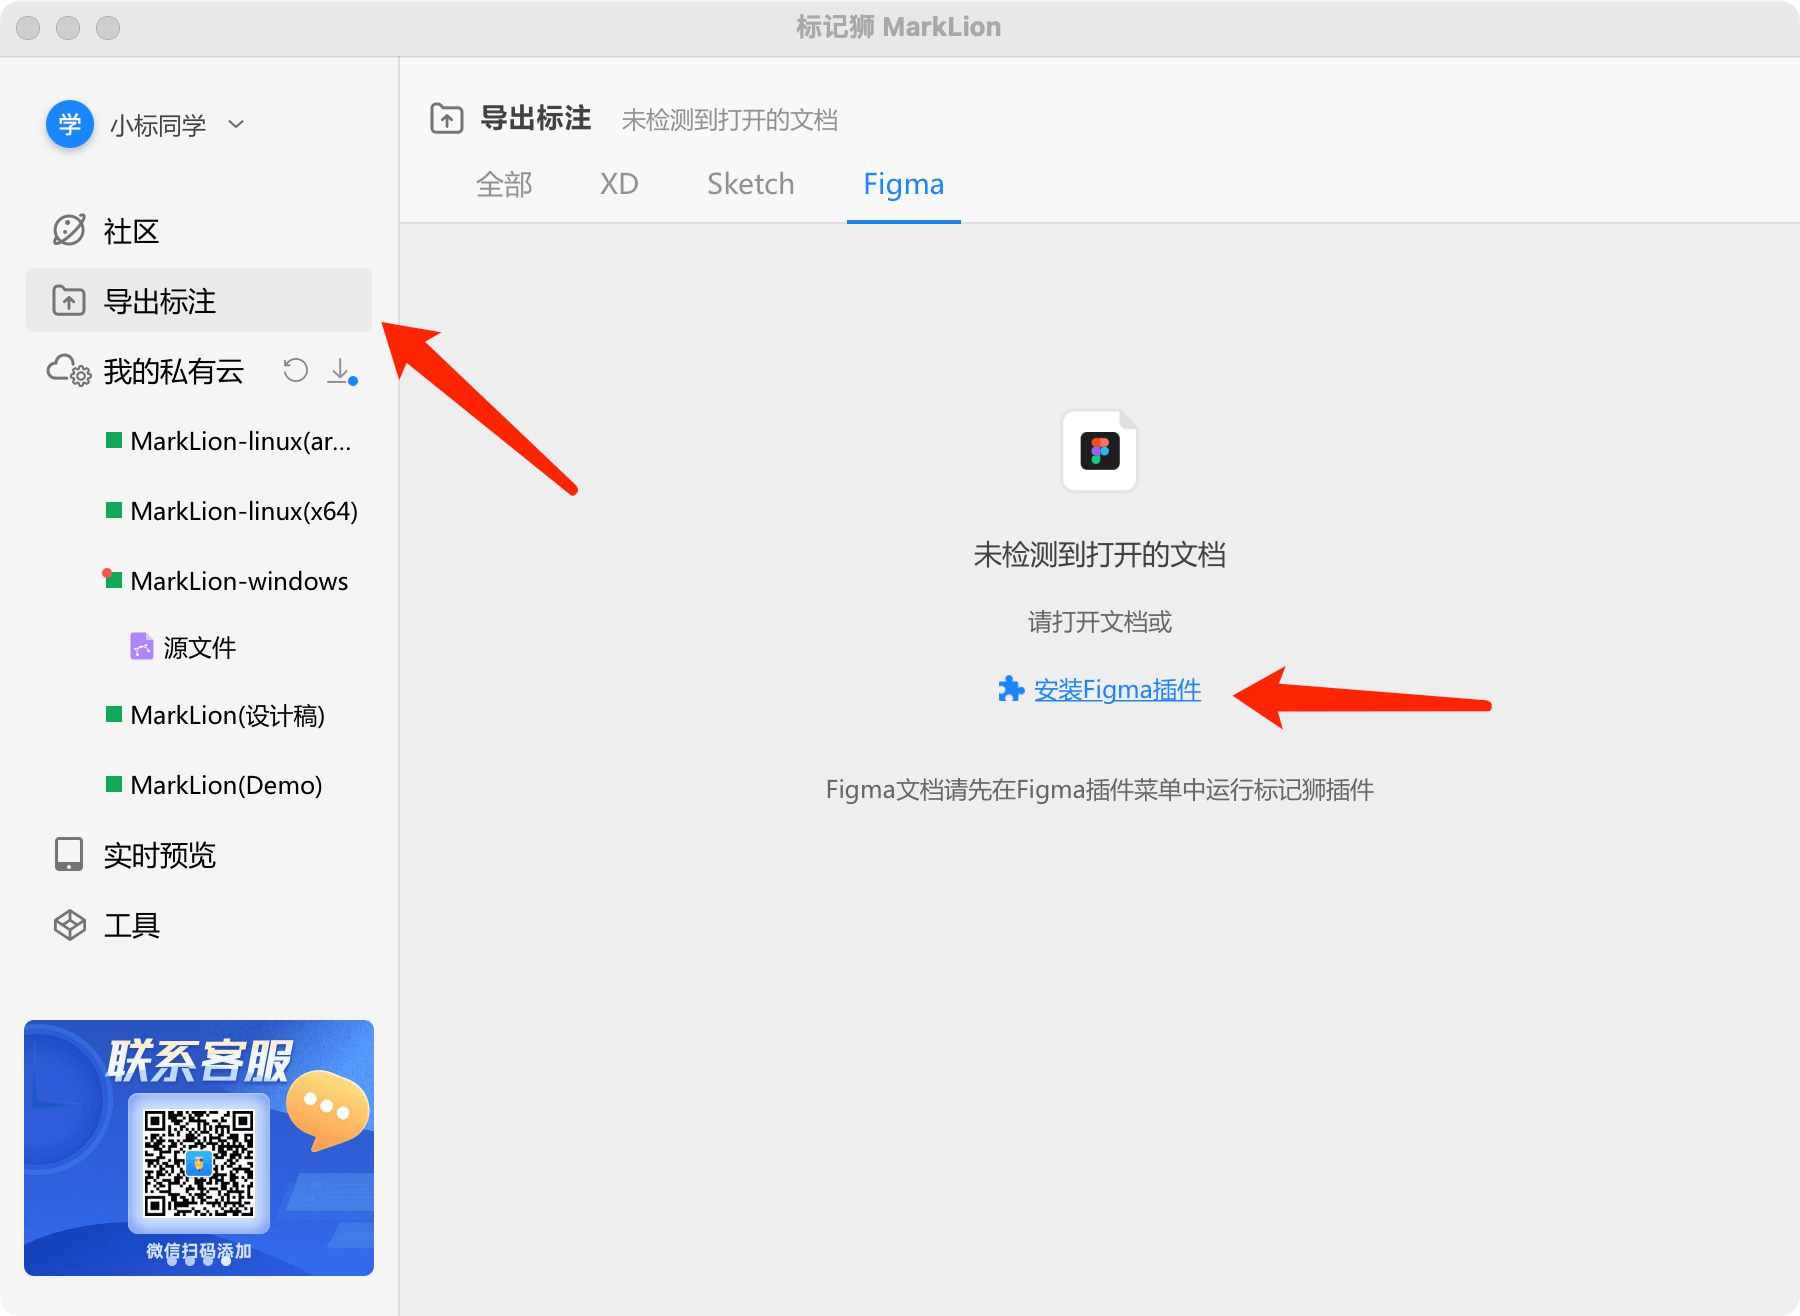The height and width of the screenshot is (1316, 1800).
Task: Click the 联系客服 QR code banner
Action: [199, 1147]
